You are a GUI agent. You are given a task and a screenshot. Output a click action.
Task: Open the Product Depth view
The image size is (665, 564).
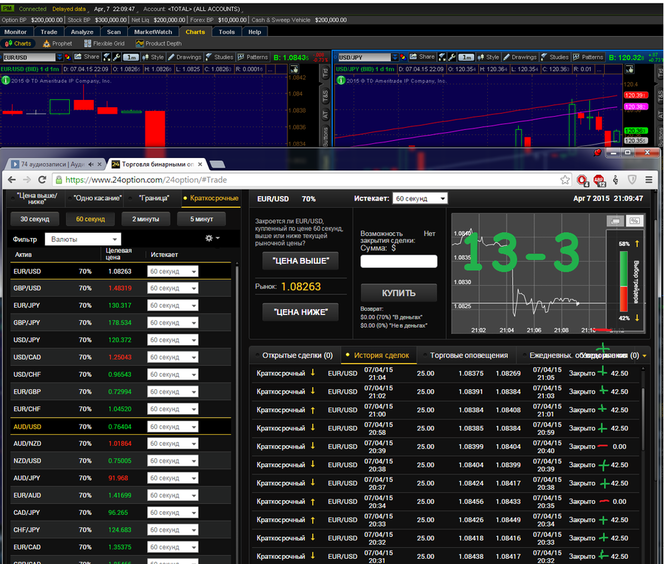click(x=159, y=44)
